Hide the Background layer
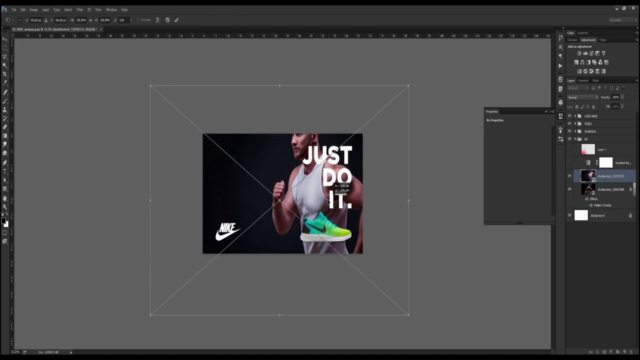Image resolution: width=640 pixels, height=360 pixels. tap(570, 216)
